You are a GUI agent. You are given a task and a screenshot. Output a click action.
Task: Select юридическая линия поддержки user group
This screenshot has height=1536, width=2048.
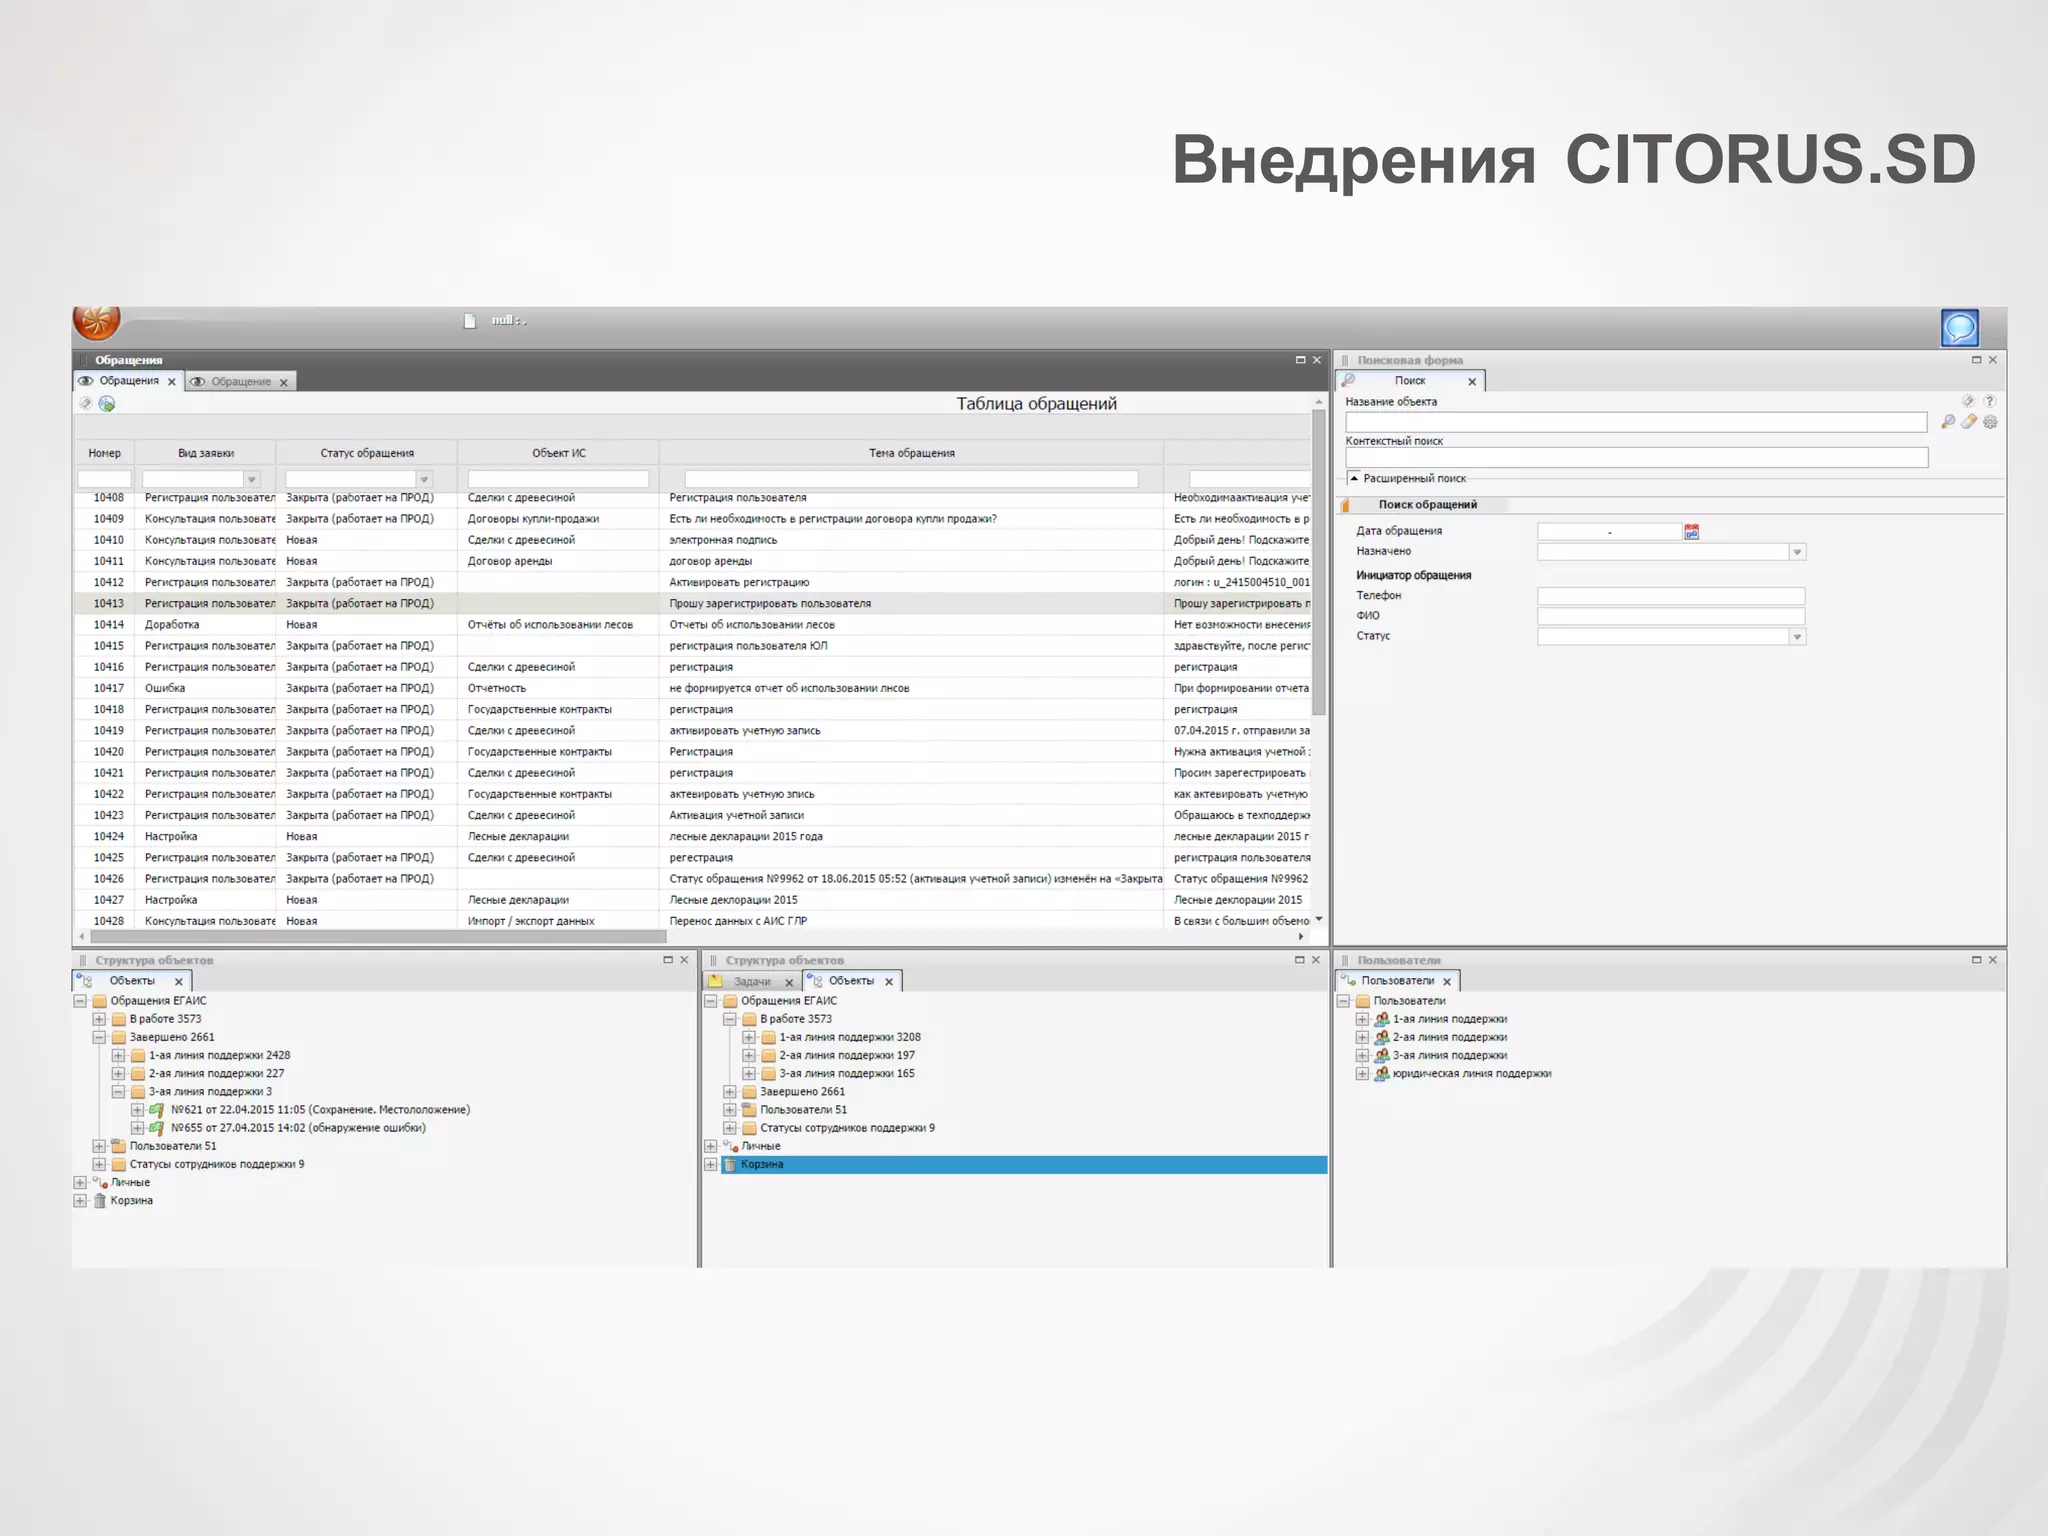[1472, 1074]
